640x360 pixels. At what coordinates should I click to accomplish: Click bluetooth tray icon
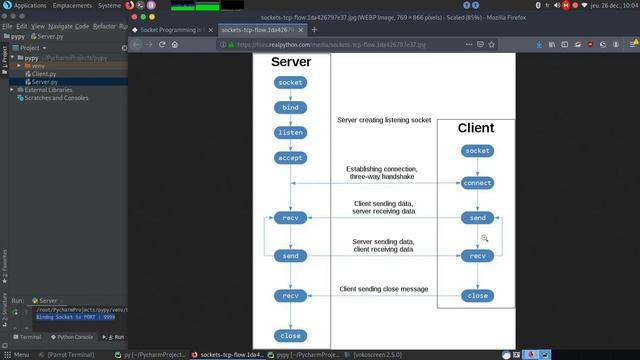(x=538, y=5)
